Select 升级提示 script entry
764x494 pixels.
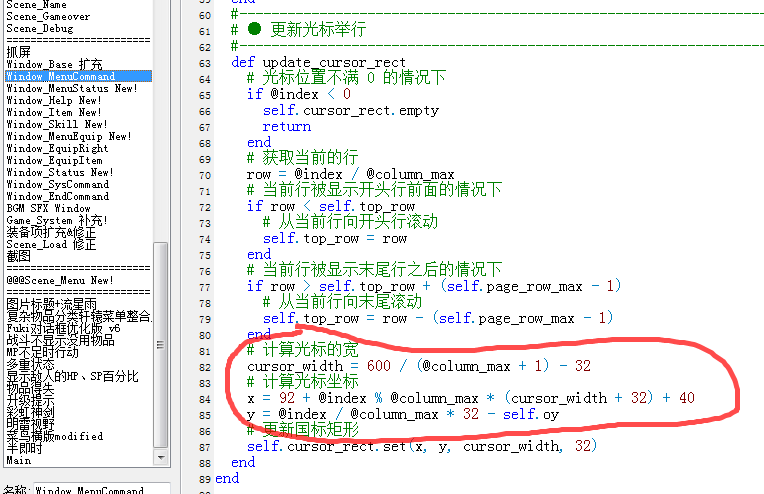coord(30,400)
